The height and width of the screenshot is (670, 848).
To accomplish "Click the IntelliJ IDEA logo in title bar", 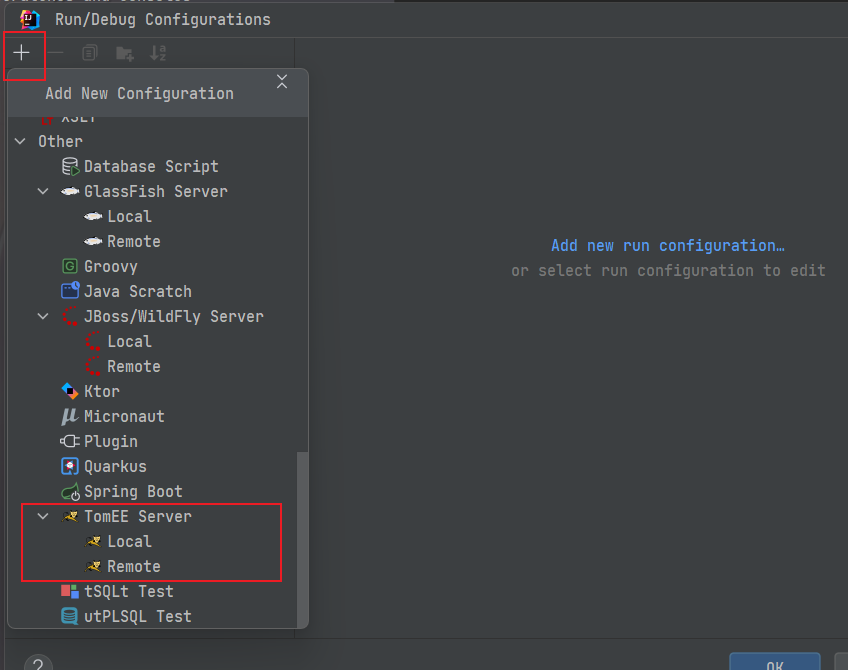I will pyautogui.click(x=30, y=19).
